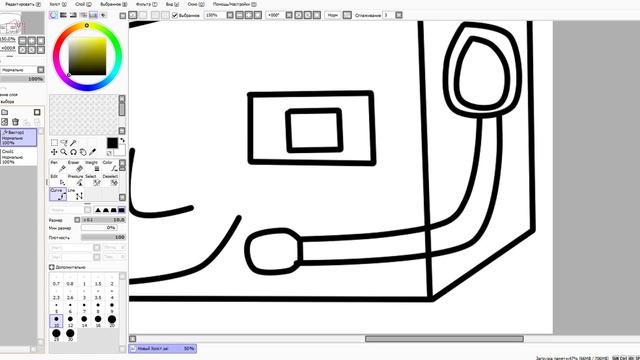Choose brush size preset 5
The height and width of the screenshot is (360, 640).
(56, 308)
